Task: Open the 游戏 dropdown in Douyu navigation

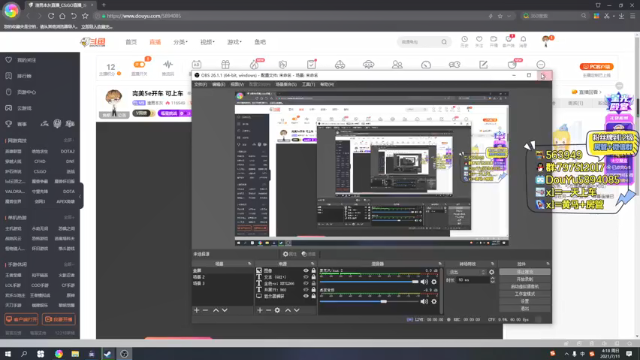Action: pyautogui.click(x=234, y=42)
